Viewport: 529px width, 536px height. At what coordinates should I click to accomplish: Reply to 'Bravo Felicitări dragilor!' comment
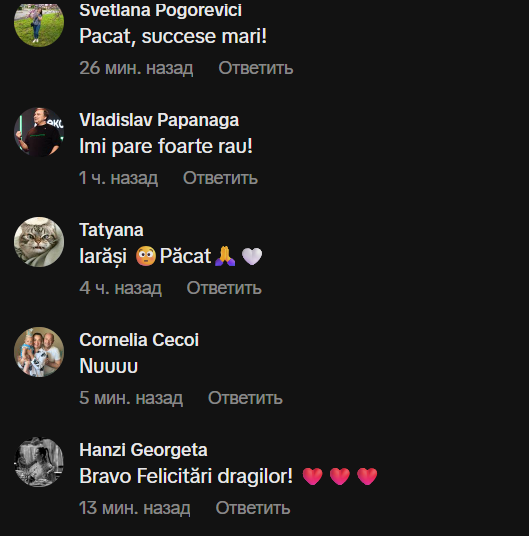pos(253,508)
